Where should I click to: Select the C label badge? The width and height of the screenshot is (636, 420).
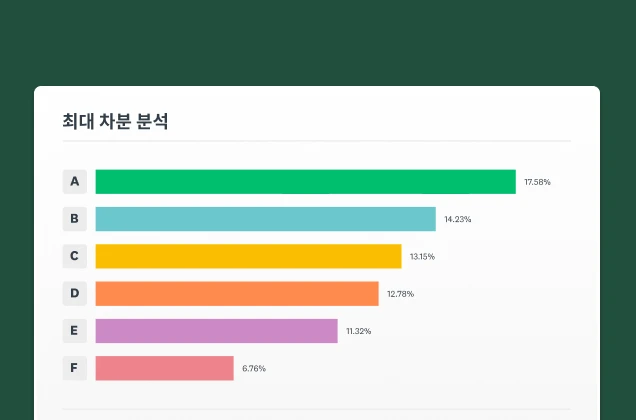pos(74,256)
